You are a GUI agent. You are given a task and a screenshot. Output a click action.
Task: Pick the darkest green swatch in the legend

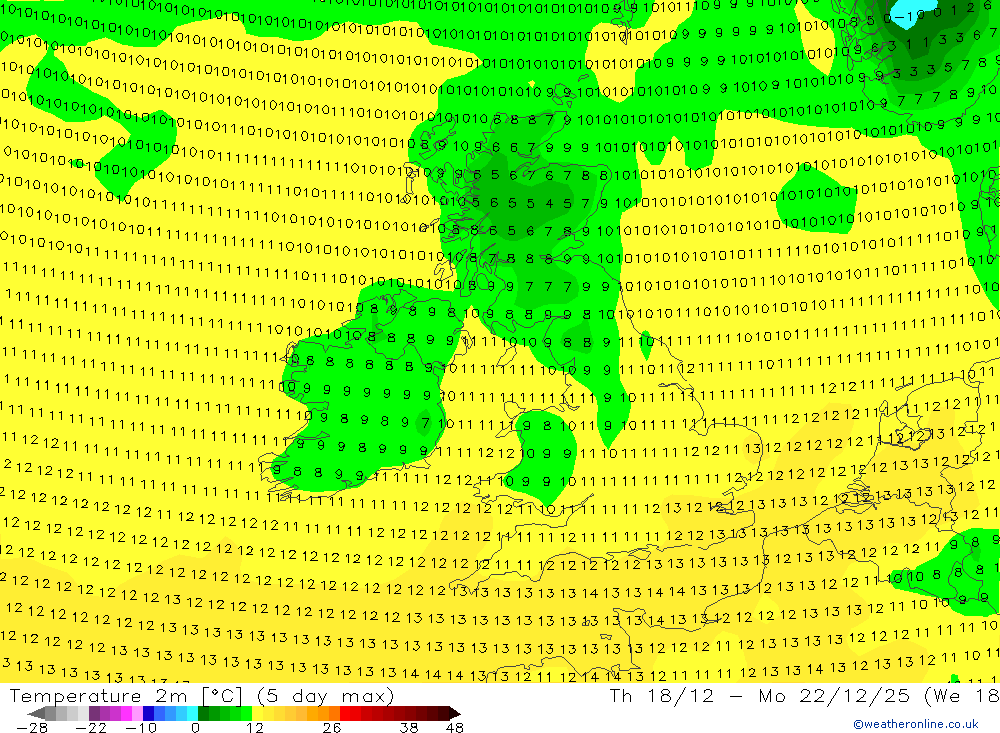coord(203,713)
